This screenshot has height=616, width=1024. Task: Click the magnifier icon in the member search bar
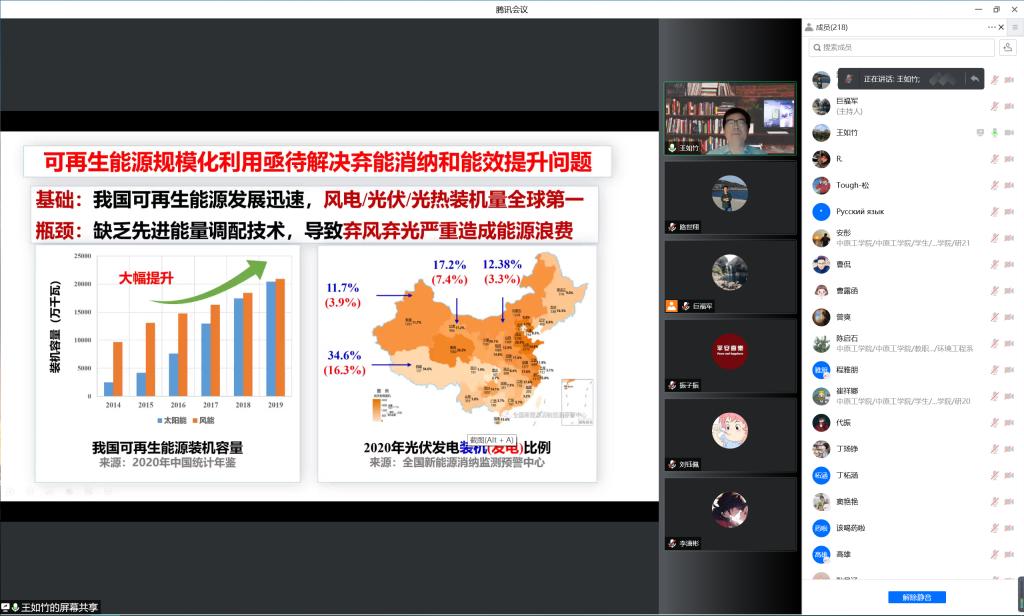tap(818, 46)
